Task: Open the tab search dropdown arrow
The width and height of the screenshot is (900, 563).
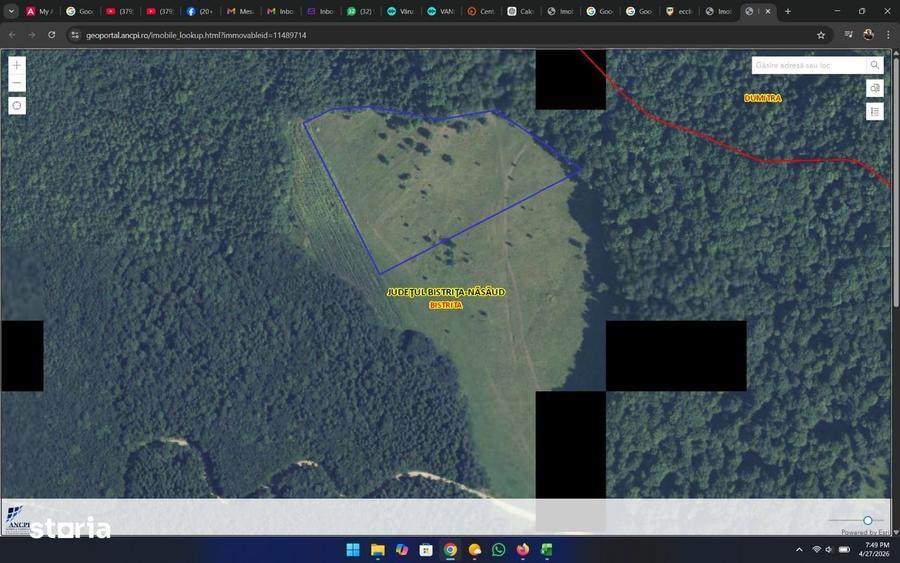Action: pos(11,11)
